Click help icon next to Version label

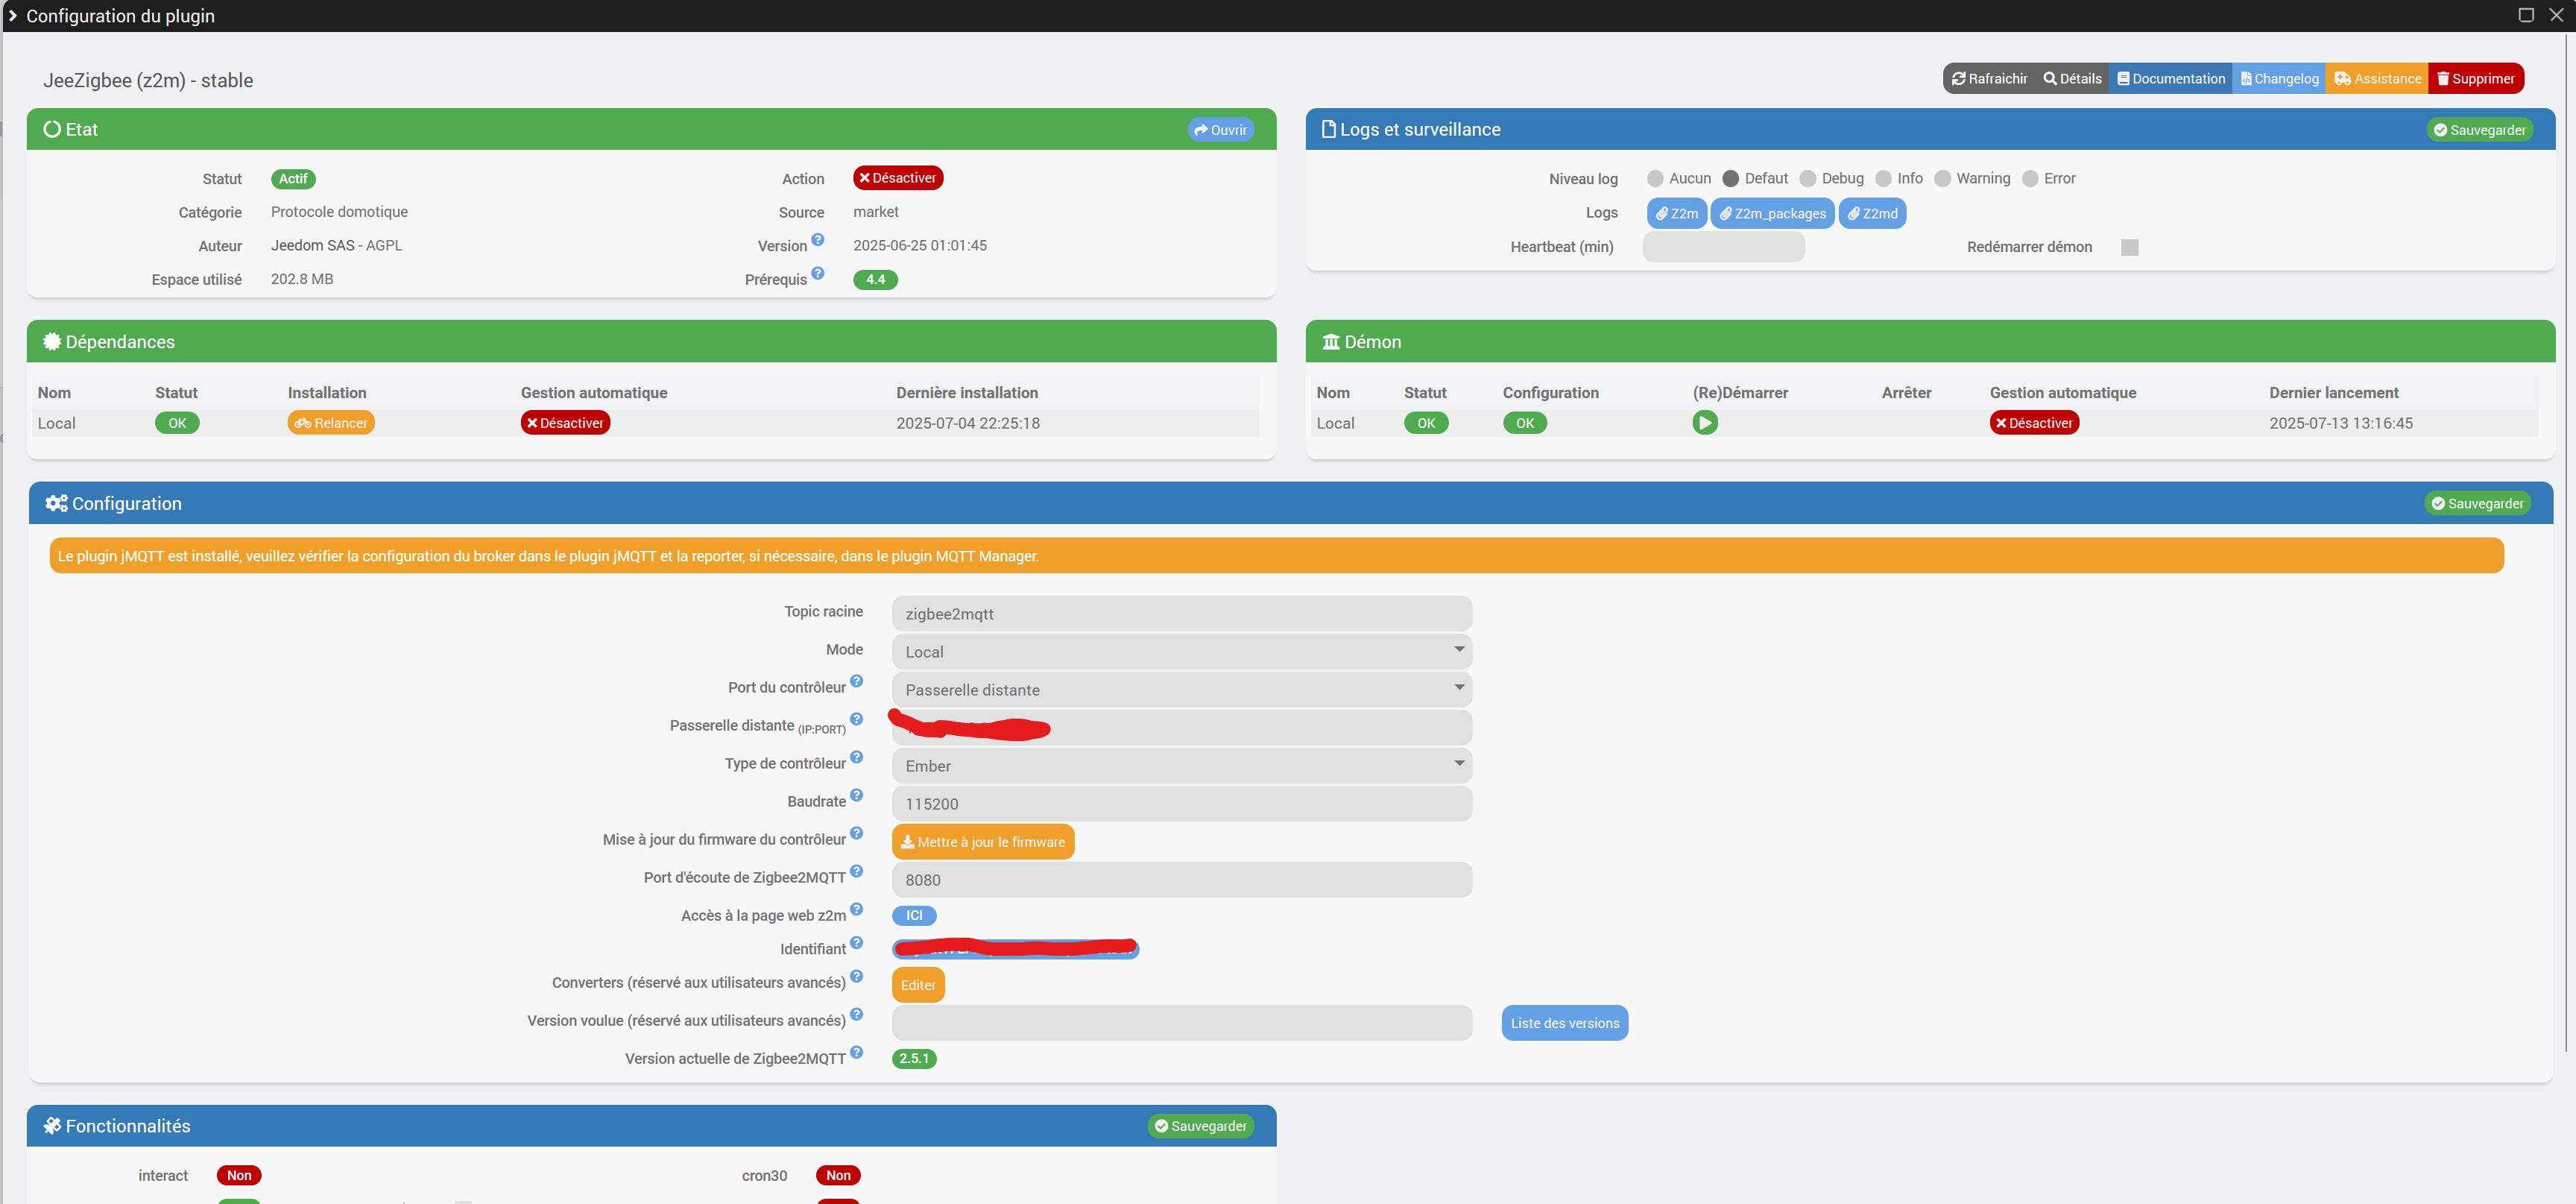pos(818,240)
